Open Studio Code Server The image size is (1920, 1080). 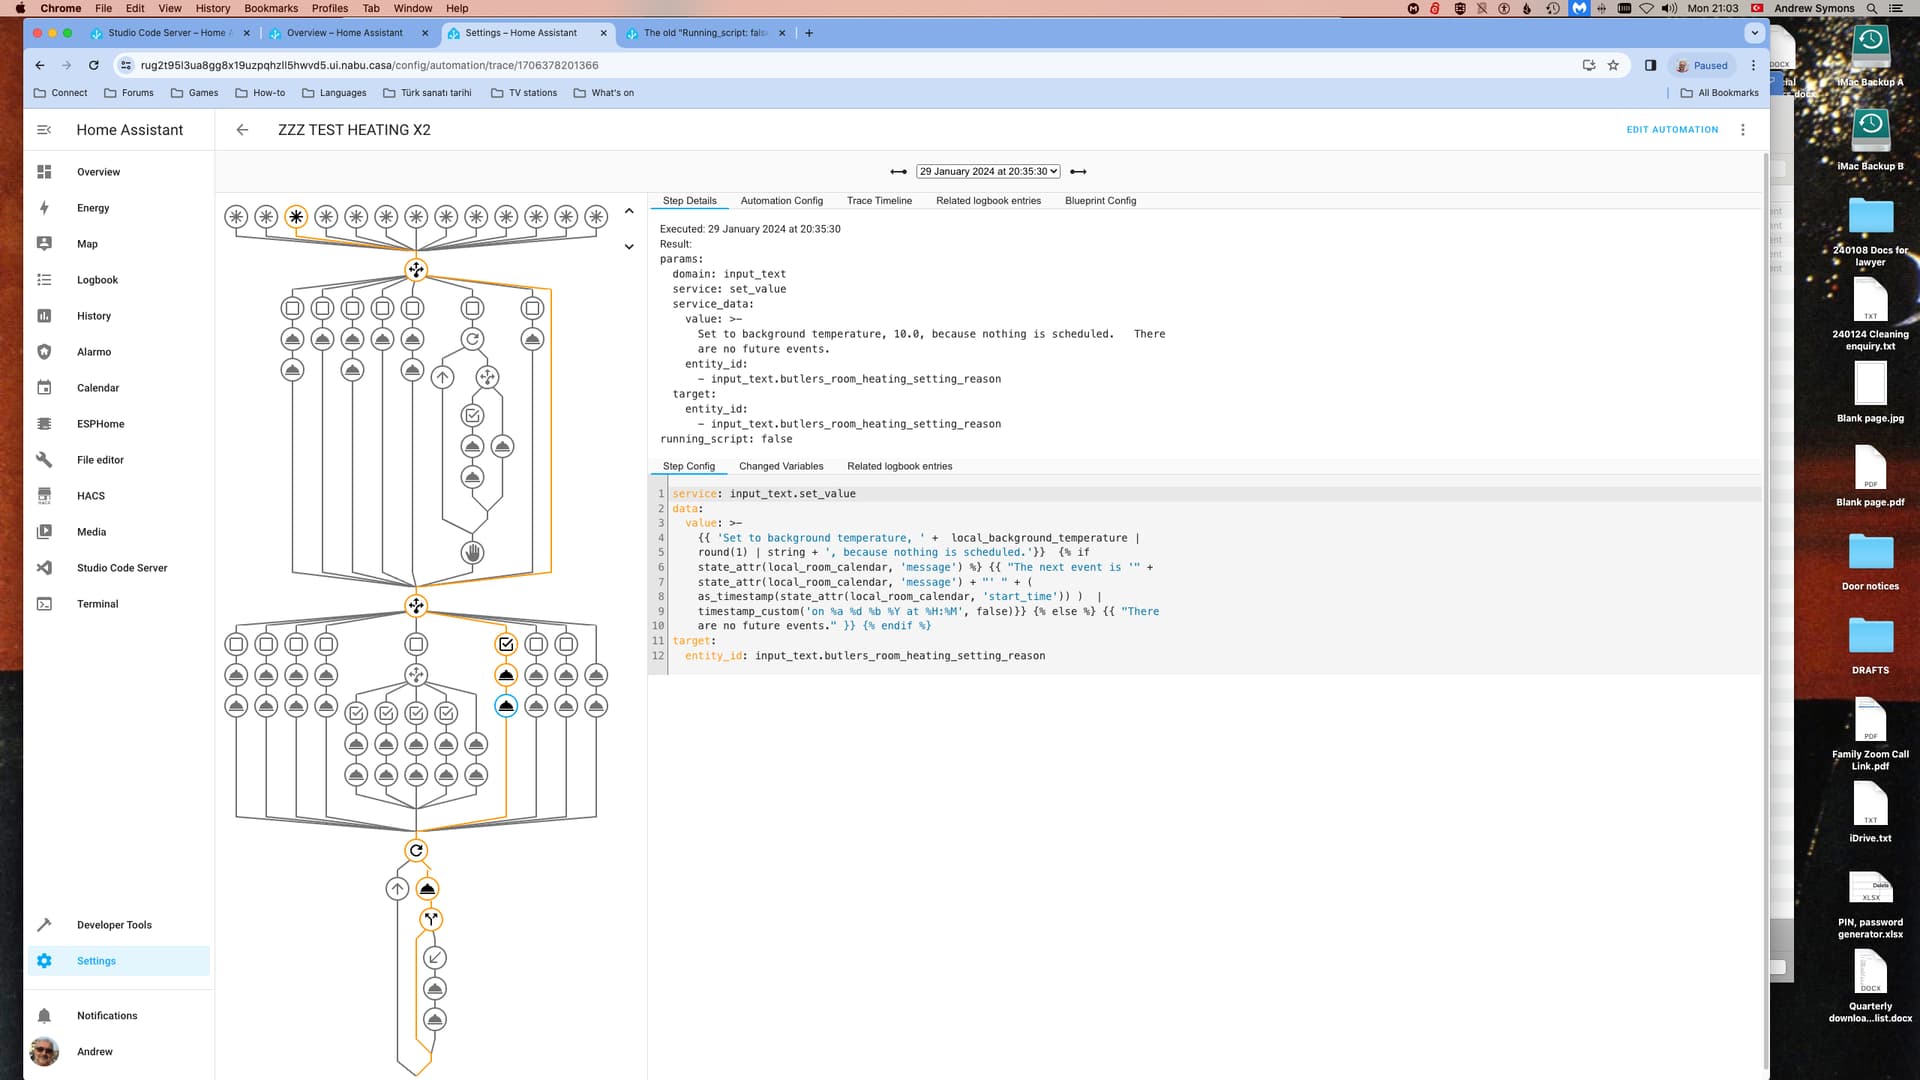tap(122, 567)
